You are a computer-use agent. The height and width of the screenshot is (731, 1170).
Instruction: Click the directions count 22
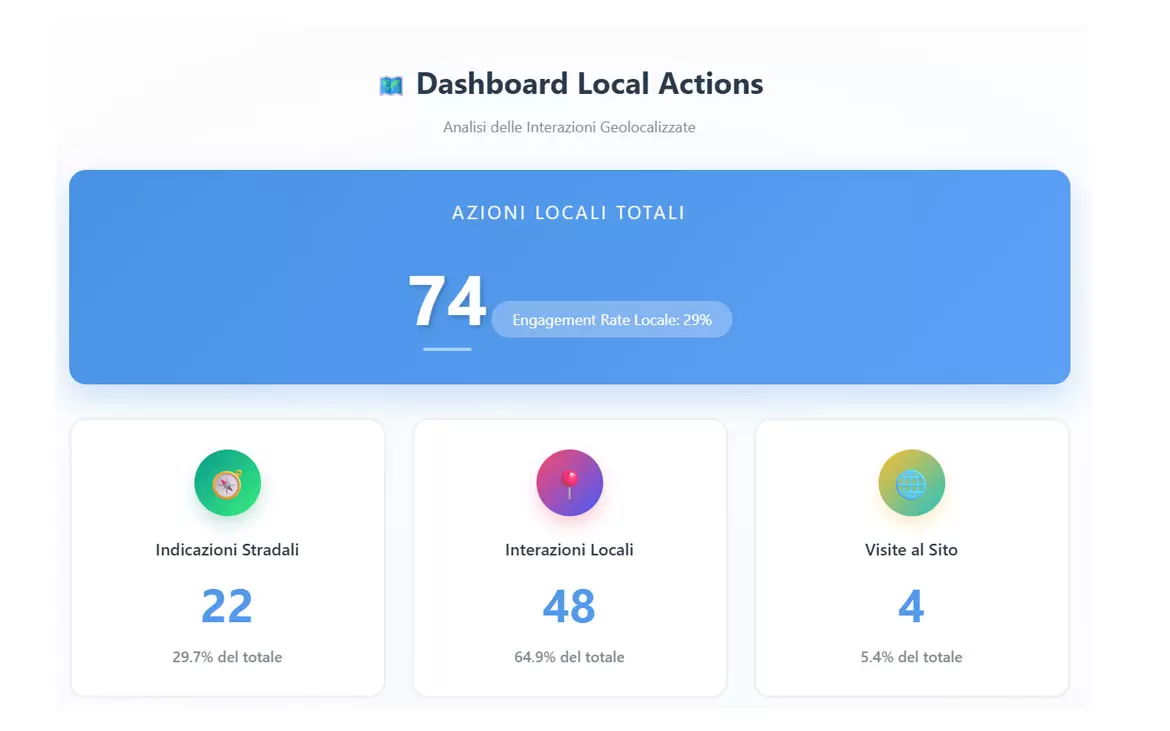(x=227, y=606)
